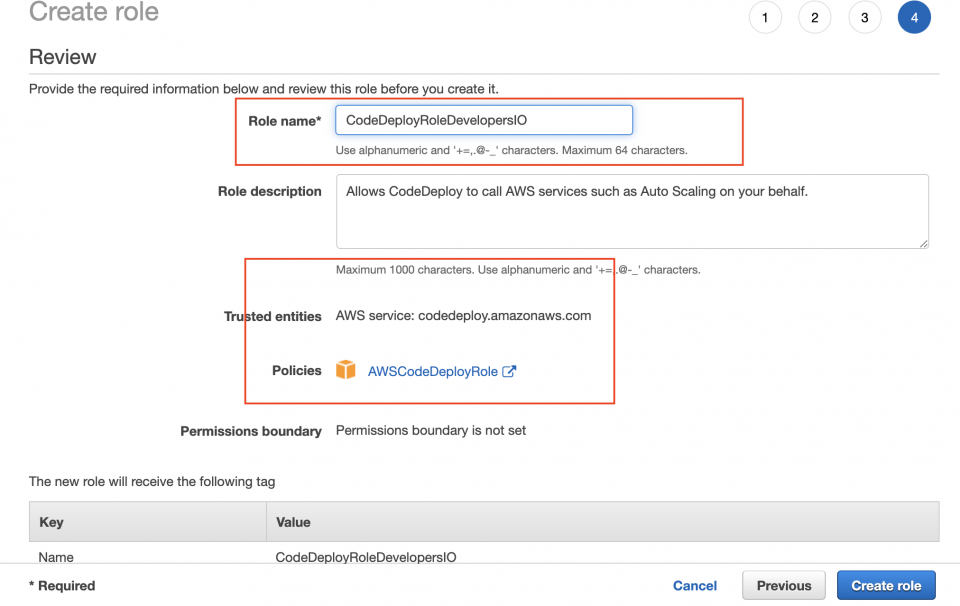
Task: Navigate to step 2 via the numbered circle
Action: click(x=815, y=17)
